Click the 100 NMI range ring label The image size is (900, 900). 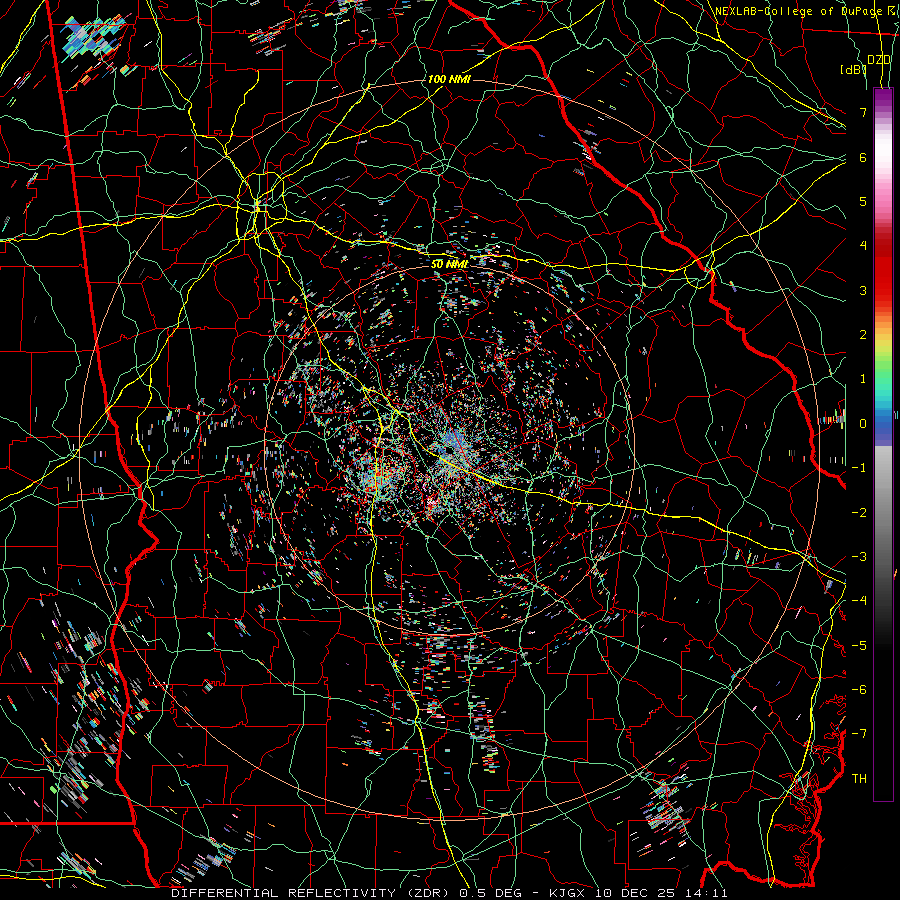(x=449, y=79)
